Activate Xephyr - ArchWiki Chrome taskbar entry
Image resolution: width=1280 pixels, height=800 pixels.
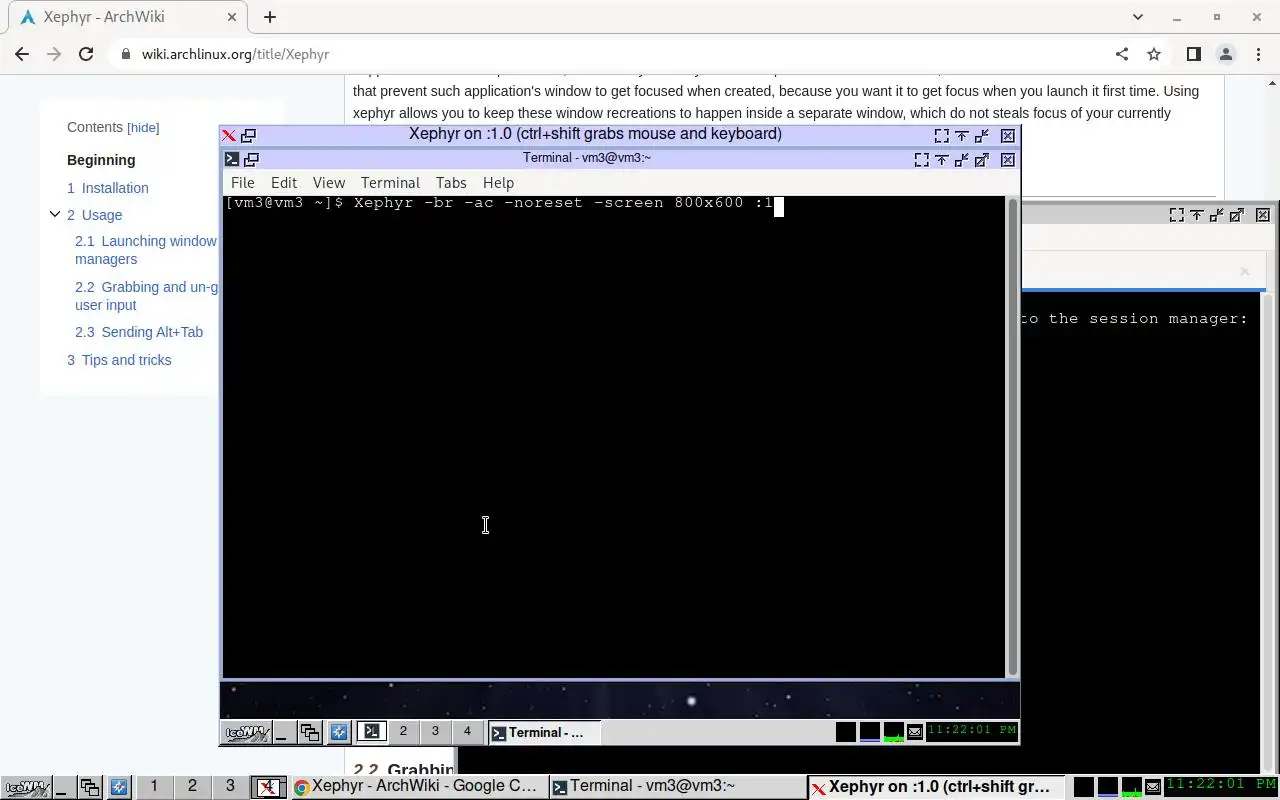(418, 787)
